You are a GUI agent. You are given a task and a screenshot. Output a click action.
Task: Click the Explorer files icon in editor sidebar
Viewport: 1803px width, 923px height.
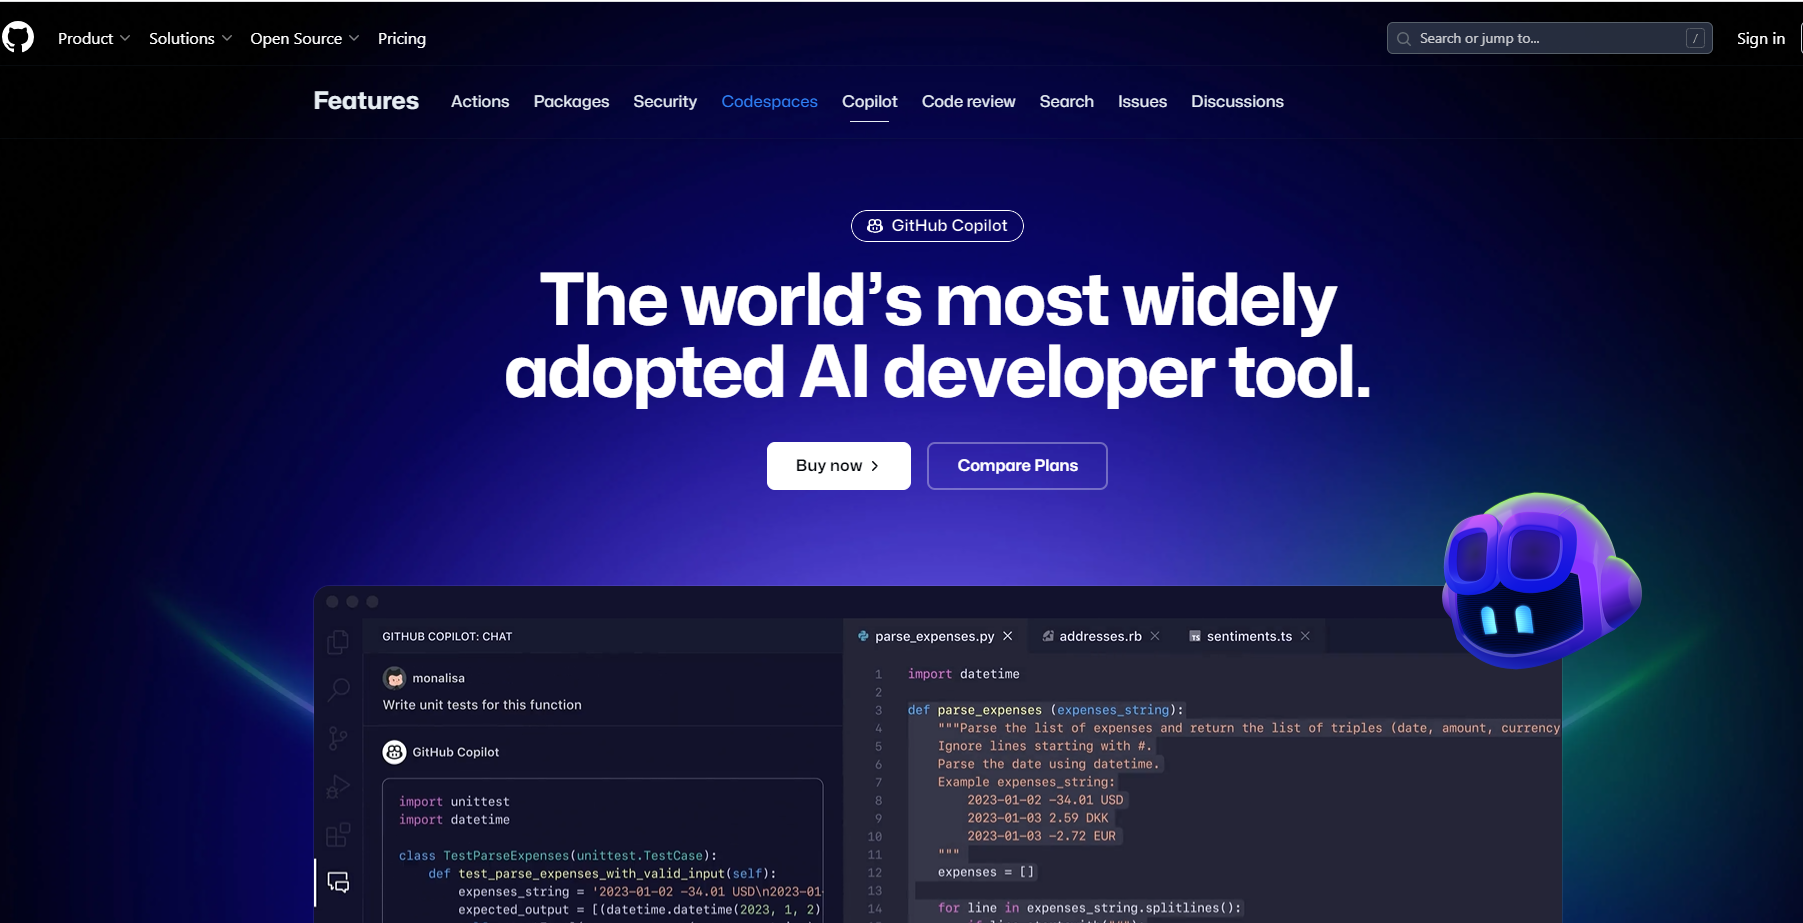click(338, 642)
